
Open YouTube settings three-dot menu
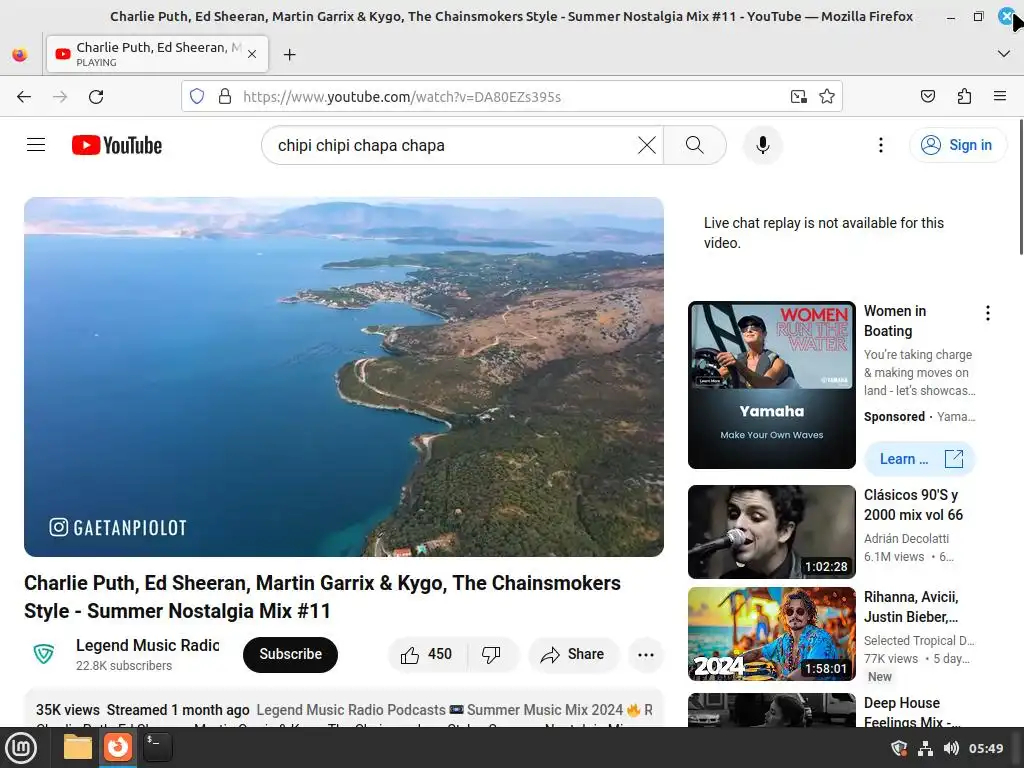(880, 145)
